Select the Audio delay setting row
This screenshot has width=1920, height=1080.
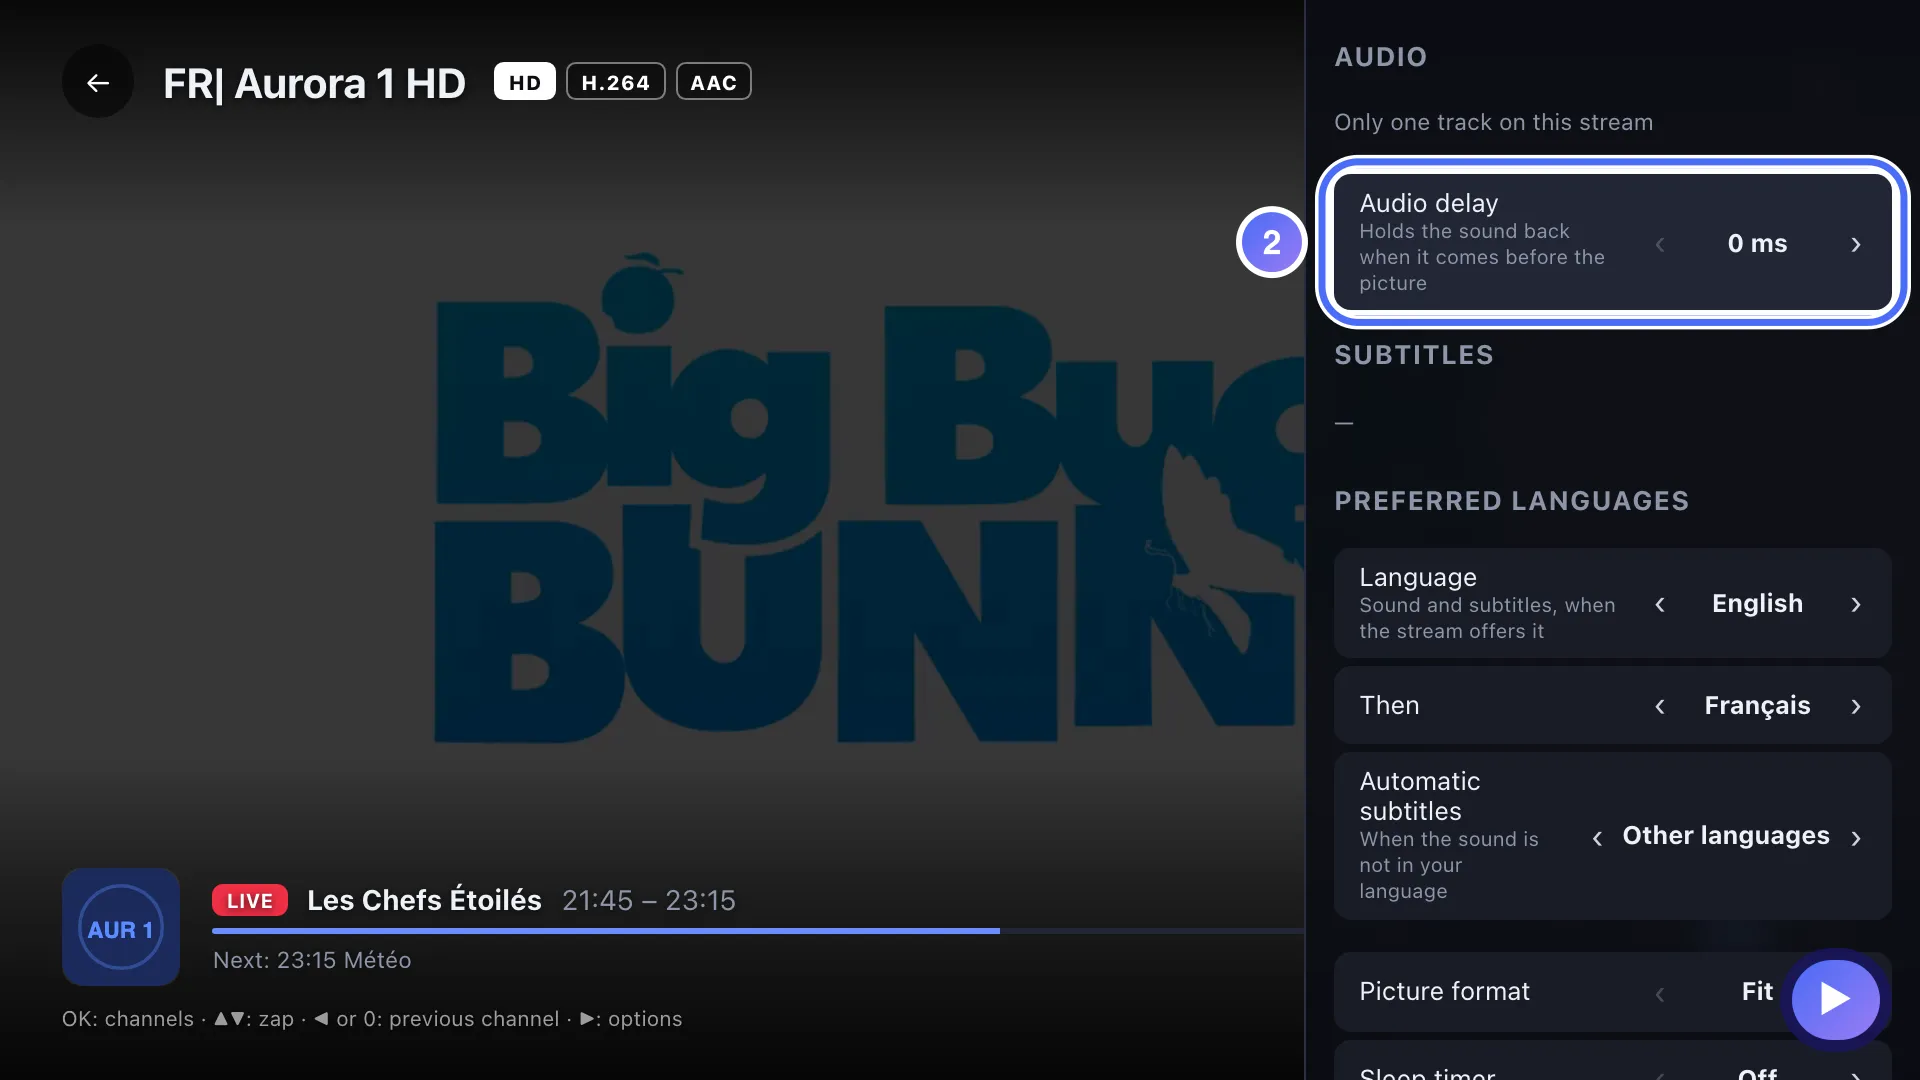(1613, 243)
